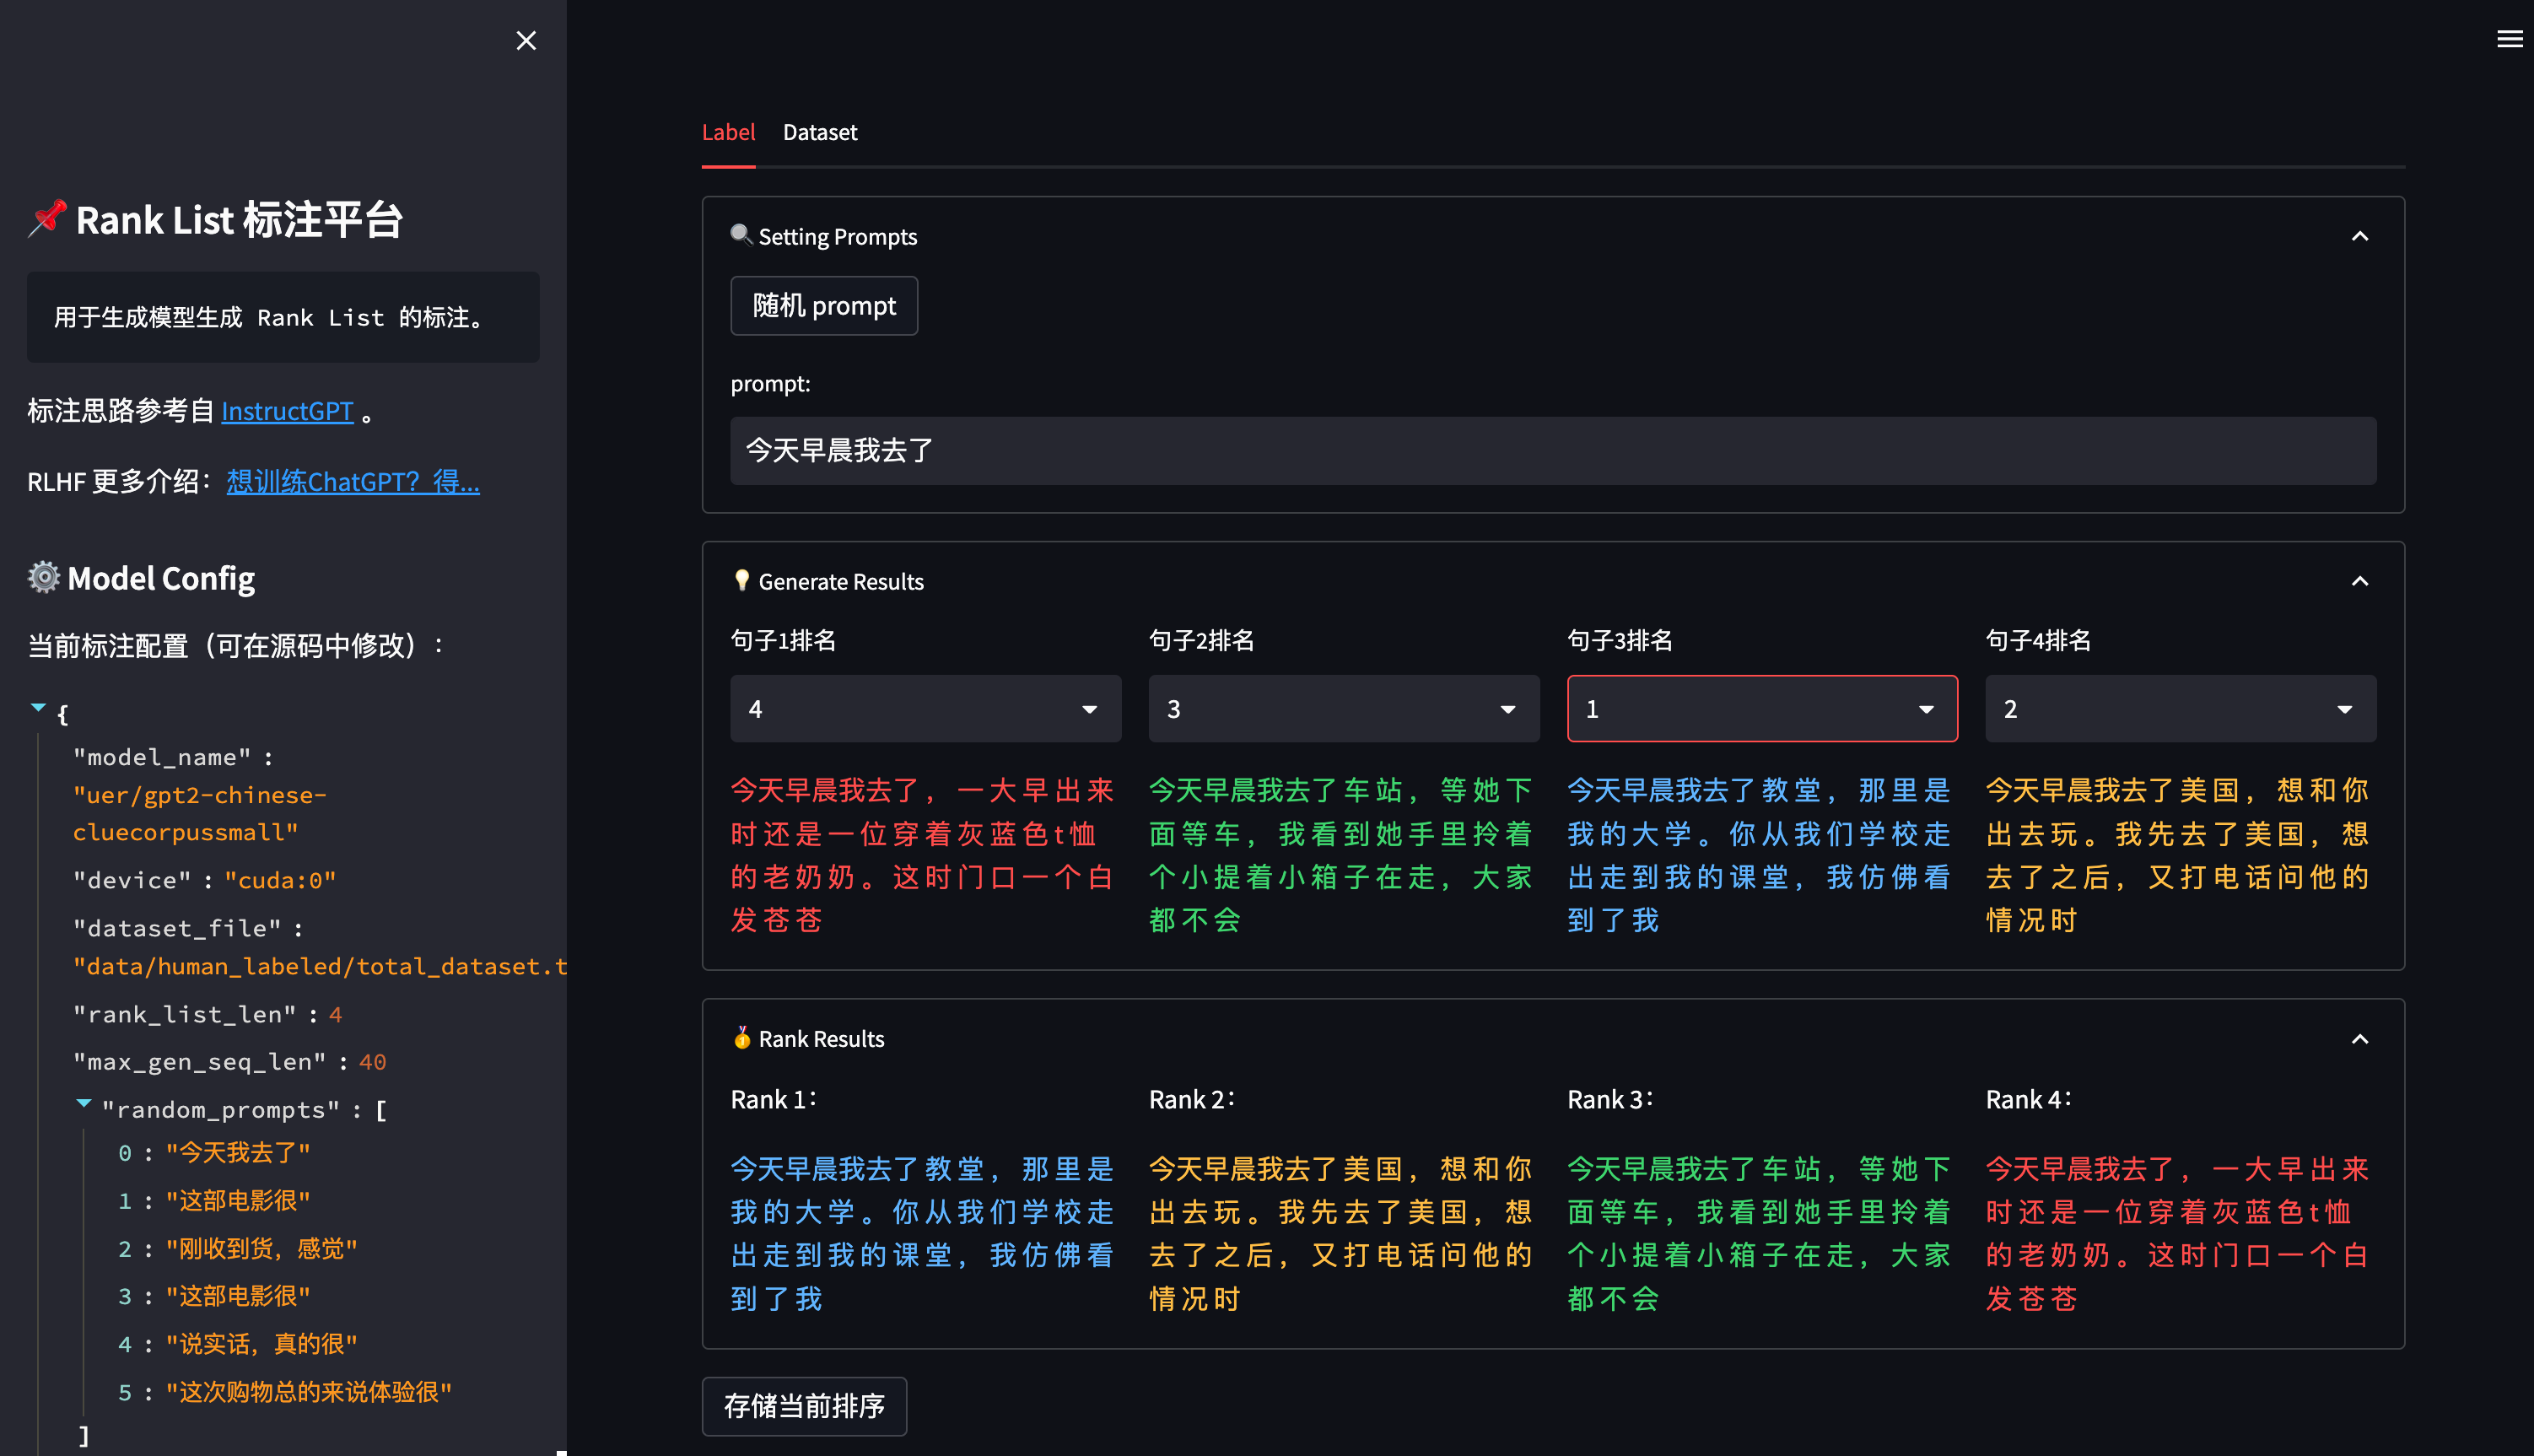Click the description box 用于生成模型生成 Rank List 的标注
The image size is (2534, 1456).
(283, 317)
